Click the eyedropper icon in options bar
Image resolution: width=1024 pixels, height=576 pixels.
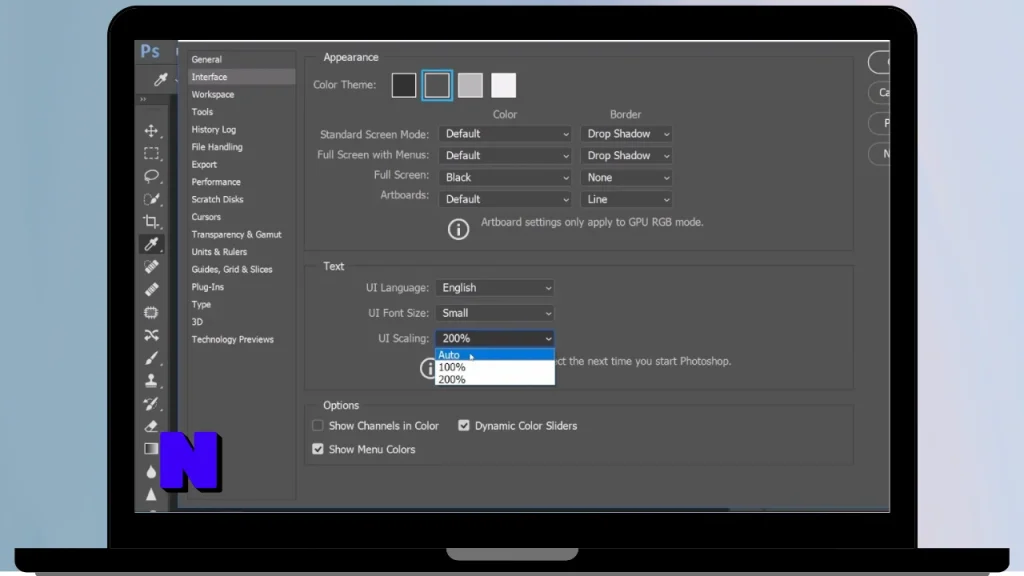[x=160, y=80]
